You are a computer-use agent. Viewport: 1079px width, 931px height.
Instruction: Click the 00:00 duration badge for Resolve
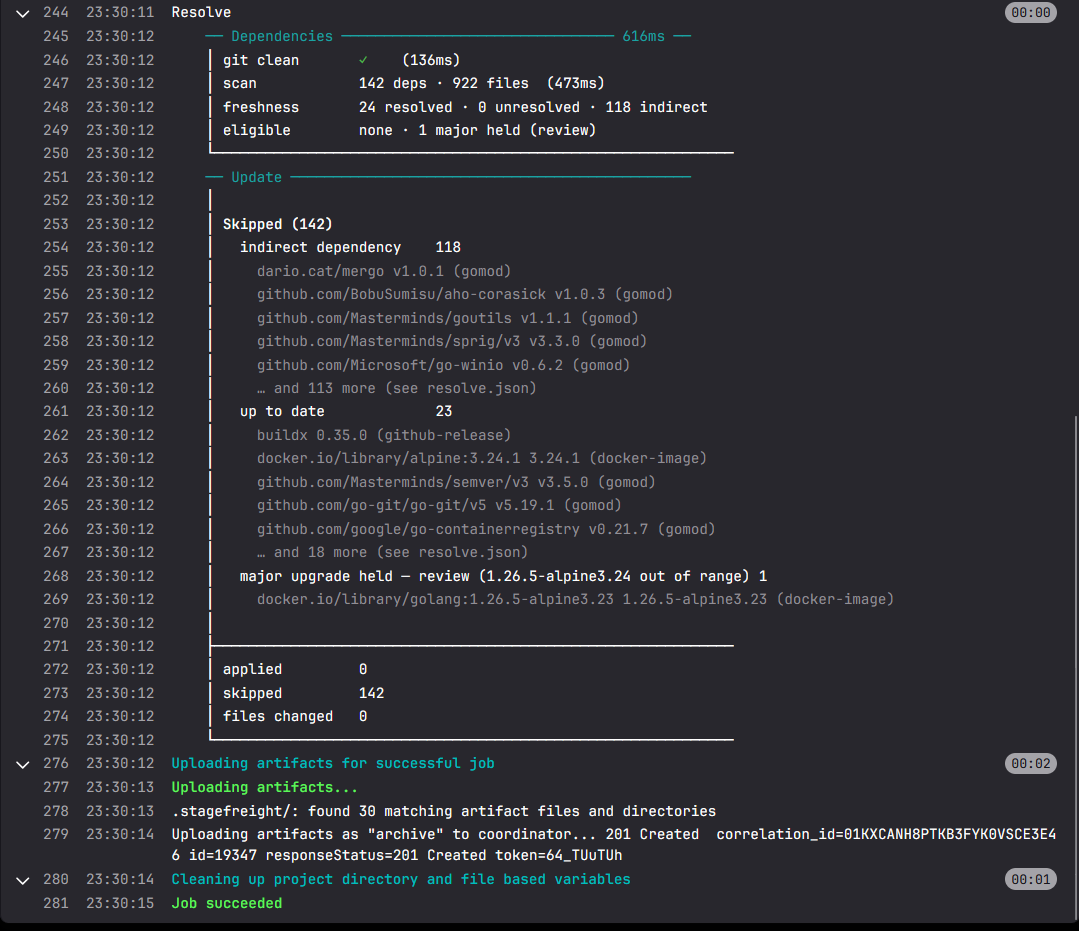click(x=1030, y=12)
